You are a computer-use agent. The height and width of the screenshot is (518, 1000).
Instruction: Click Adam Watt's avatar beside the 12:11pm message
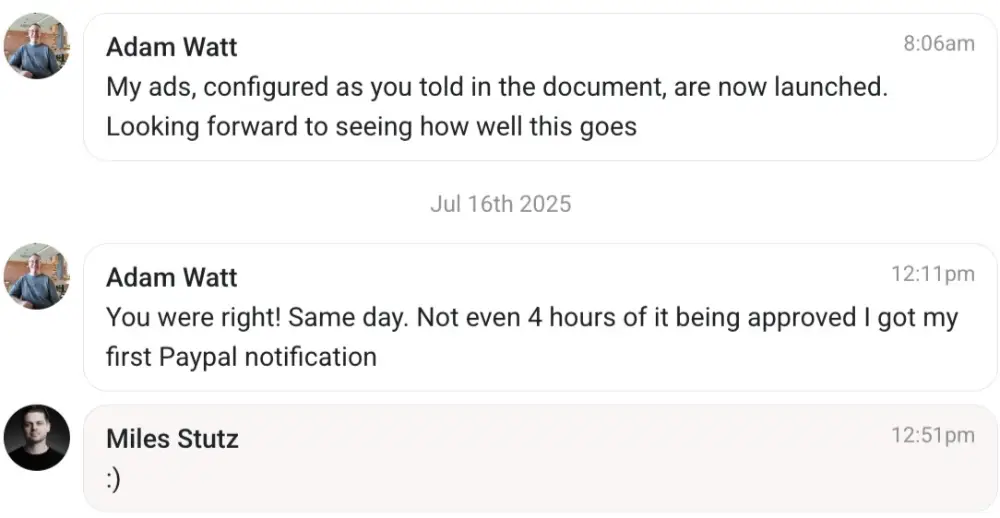point(37,276)
